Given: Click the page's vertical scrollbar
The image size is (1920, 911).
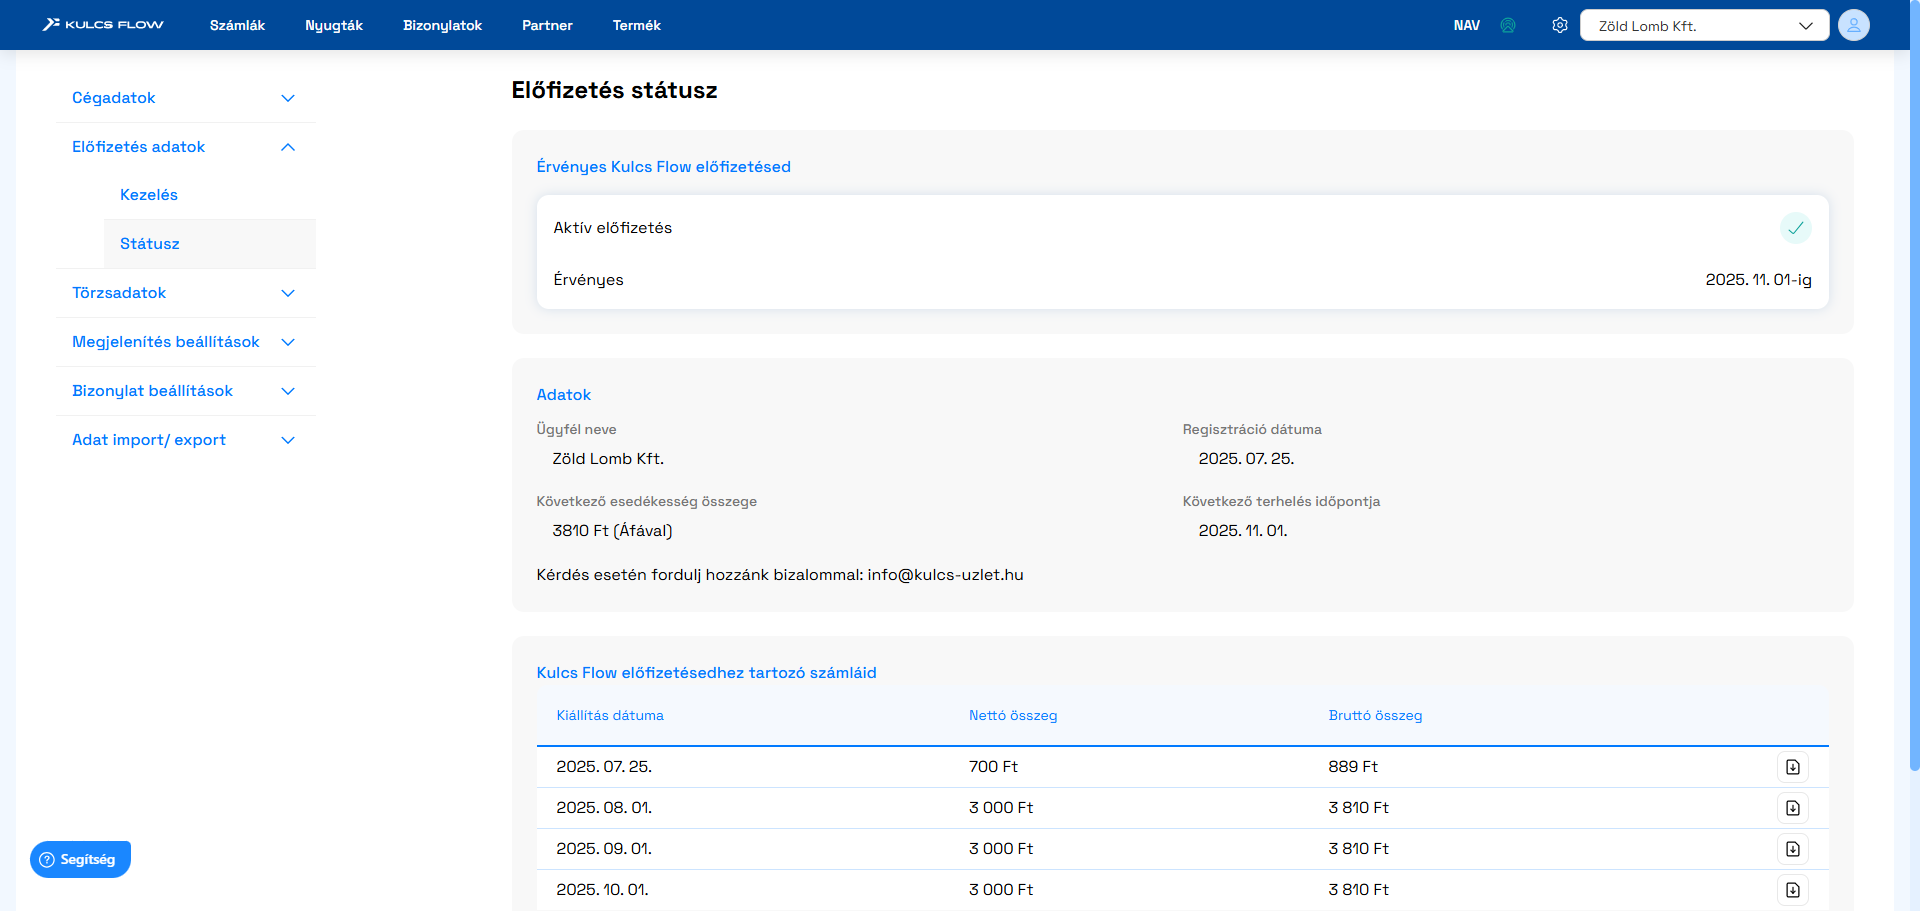Looking at the screenshot, I should [x=1914, y=400].
